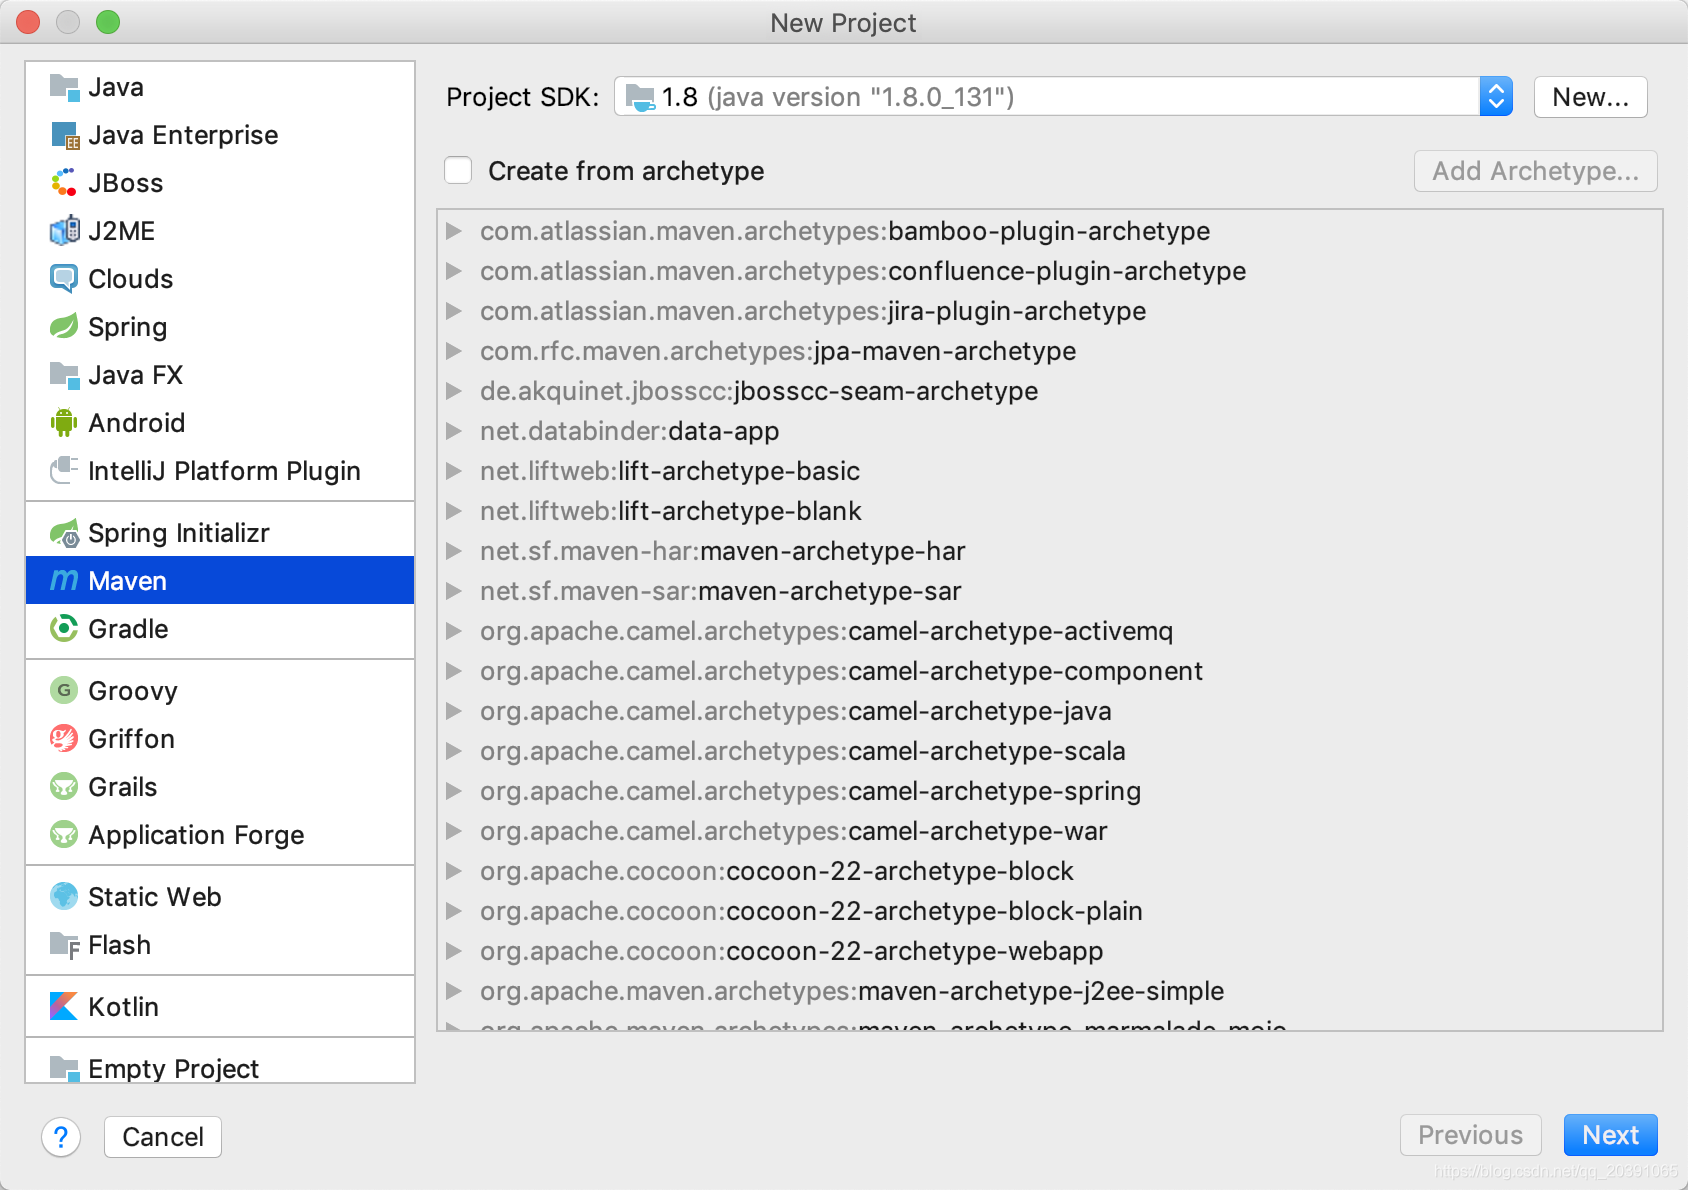The image size is (1688, 1190).
Task: Choose Kotlin project type
Action: 220,1007
